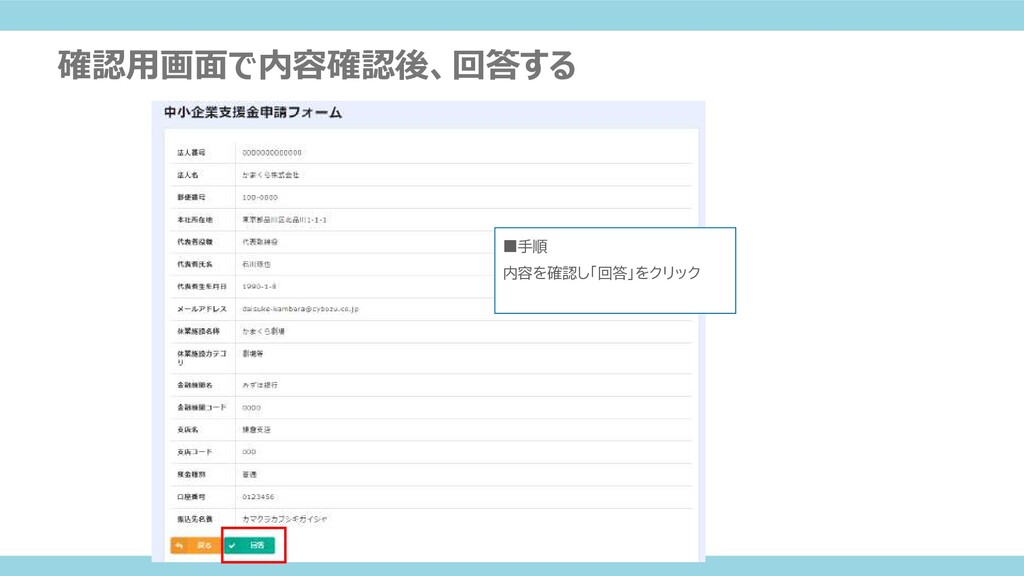
Task: Click the 代表者氏名 name value
Action: [x=256, y=264]
